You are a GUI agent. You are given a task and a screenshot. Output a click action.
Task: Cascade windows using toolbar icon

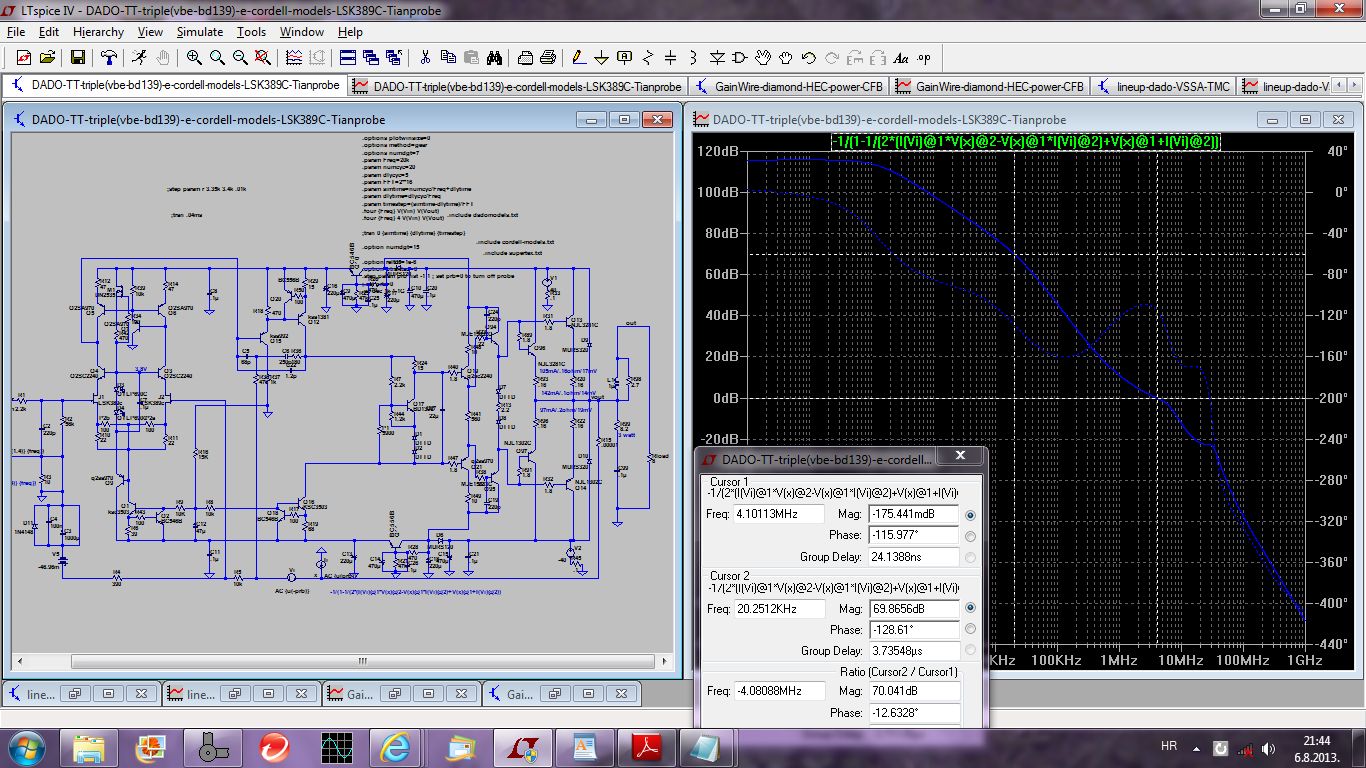[x=371, y=57]
